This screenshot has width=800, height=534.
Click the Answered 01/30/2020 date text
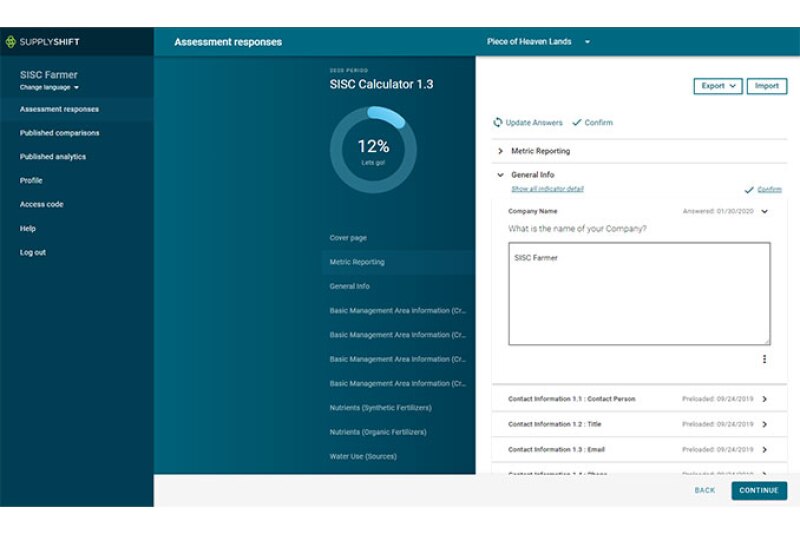click(x=718, y=211)
